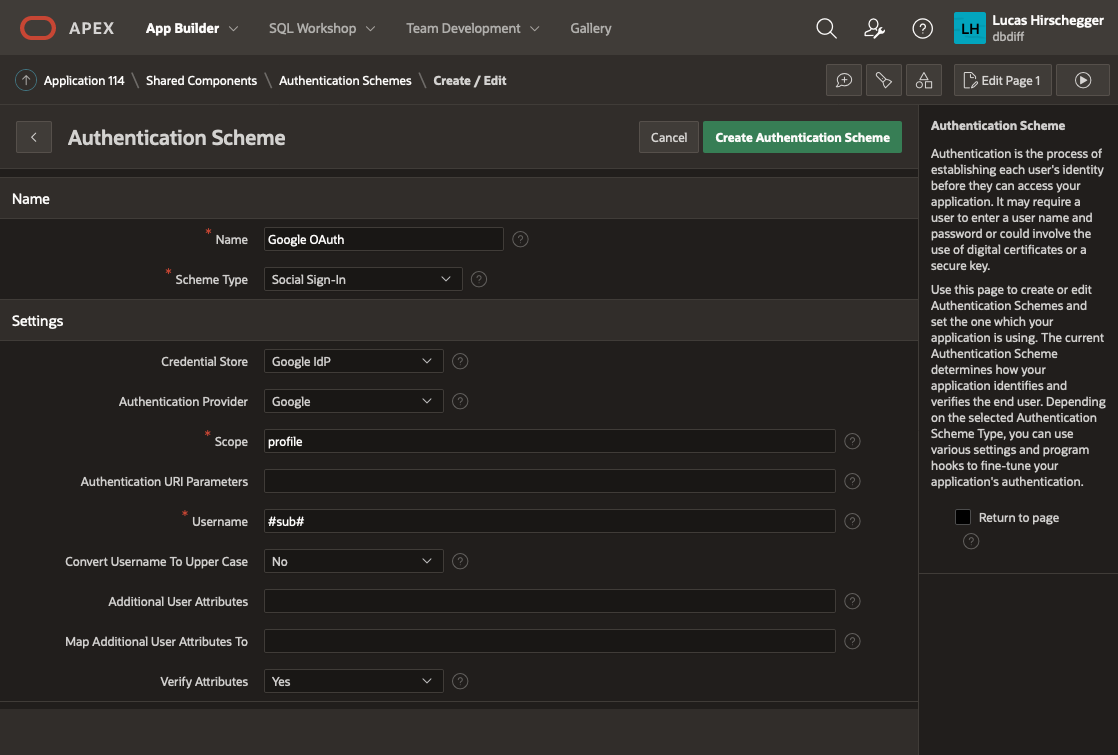
Task: Open help for the Scope field
Action: pyautogui.click(x=852, y=441)
